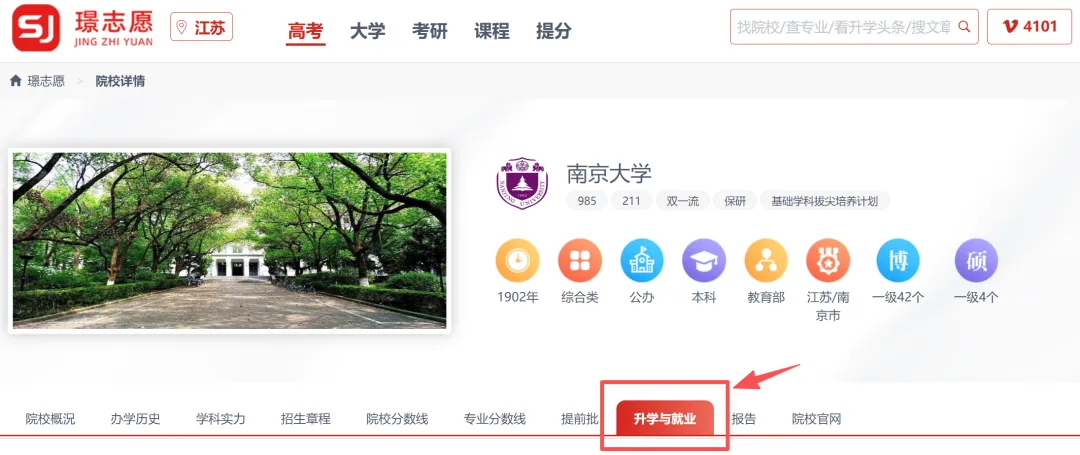1080x455 pixels.
Task: Click the 院校详情 breadcrumb text
Action: point(120,81)
